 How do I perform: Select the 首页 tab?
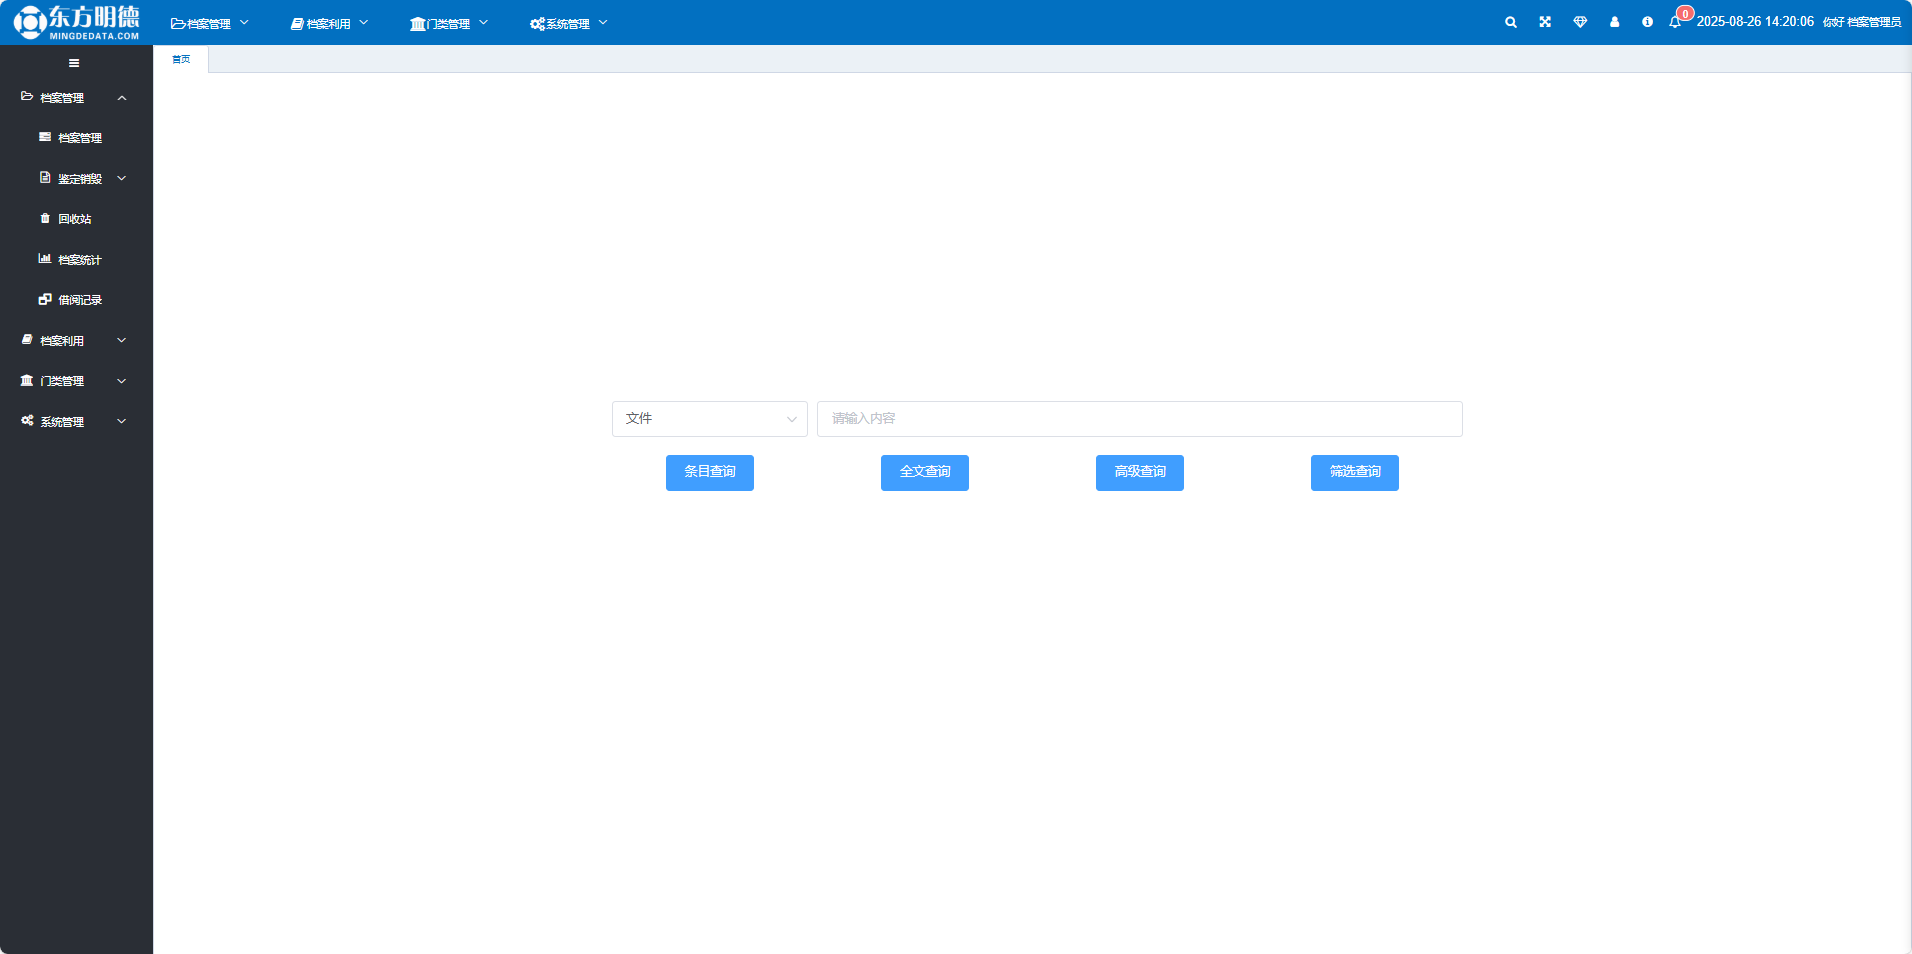point(181,60)
